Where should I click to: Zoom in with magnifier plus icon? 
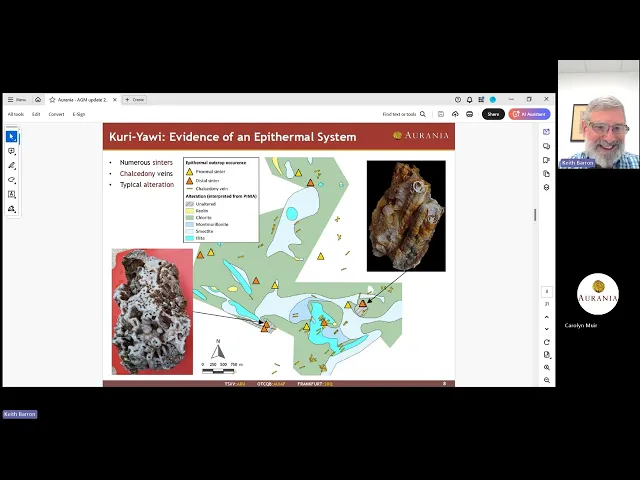[x=547, y=367]
